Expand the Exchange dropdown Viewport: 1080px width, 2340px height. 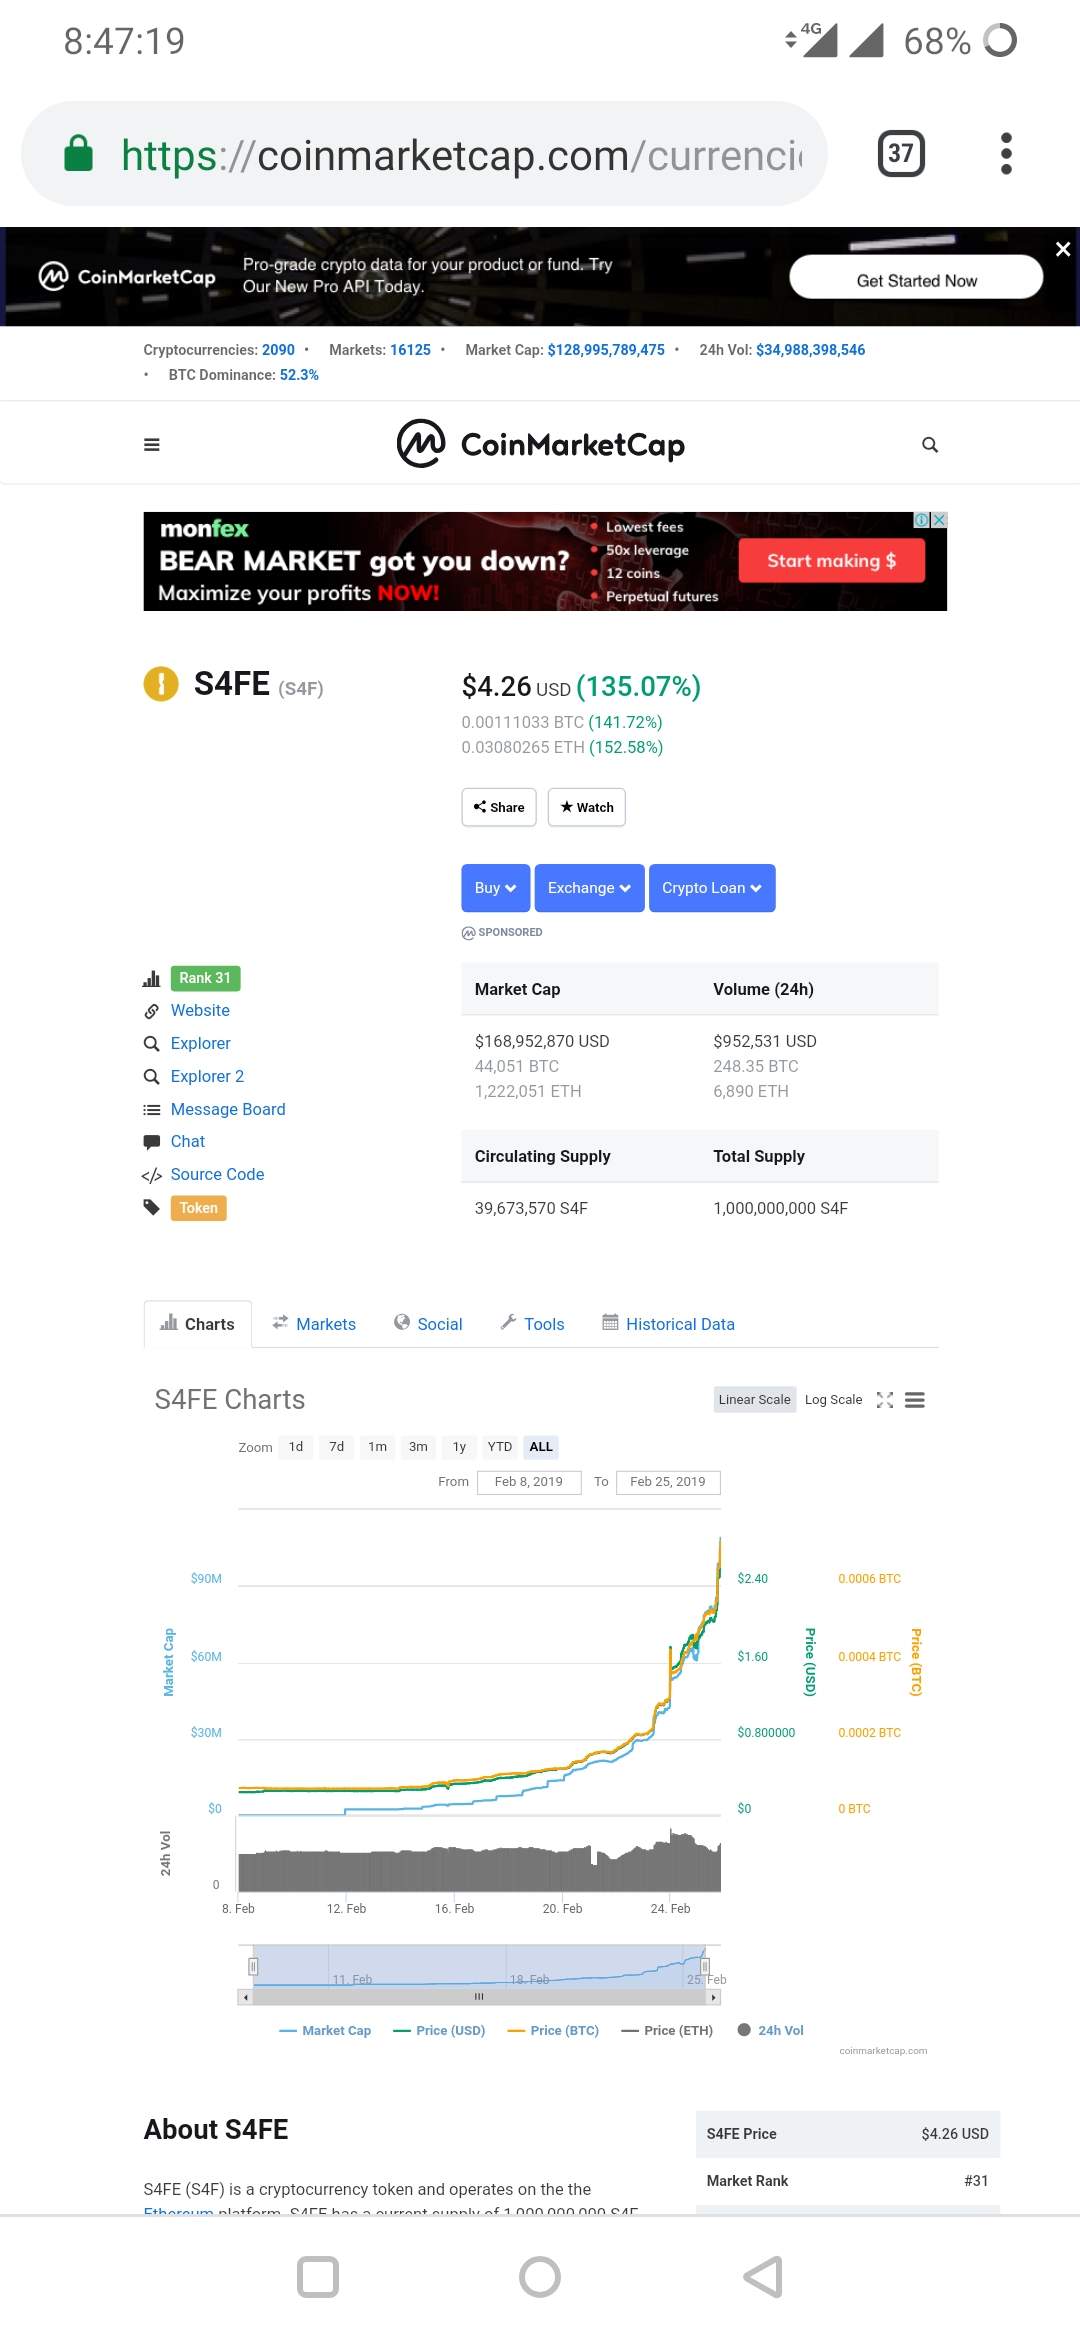point(589,888)
